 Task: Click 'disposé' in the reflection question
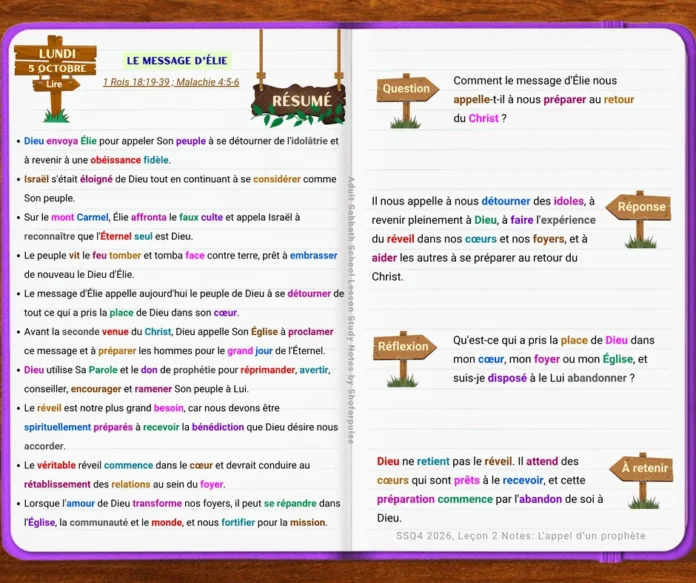click(507, 378)
